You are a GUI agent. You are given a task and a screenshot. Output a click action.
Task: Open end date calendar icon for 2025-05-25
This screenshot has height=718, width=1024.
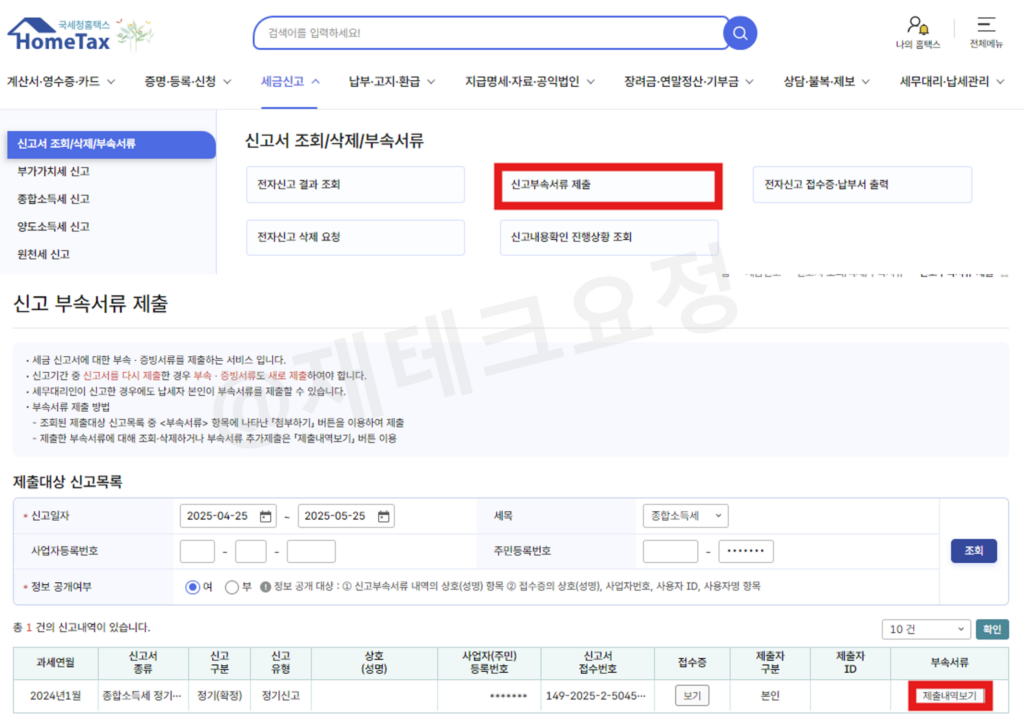(383, 516)
